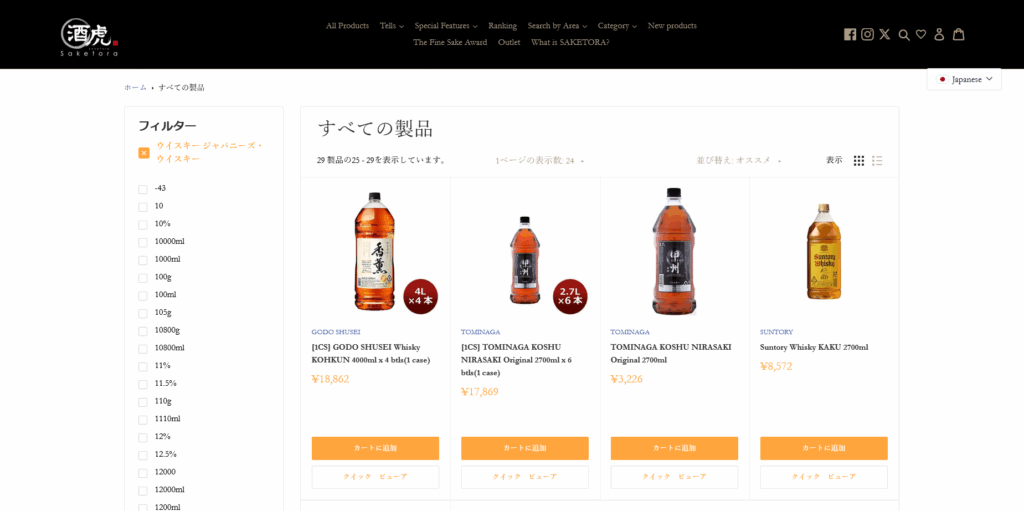Open the shopping cart icon
Viewport: 1024px width, 511px height.
[958, 34]
